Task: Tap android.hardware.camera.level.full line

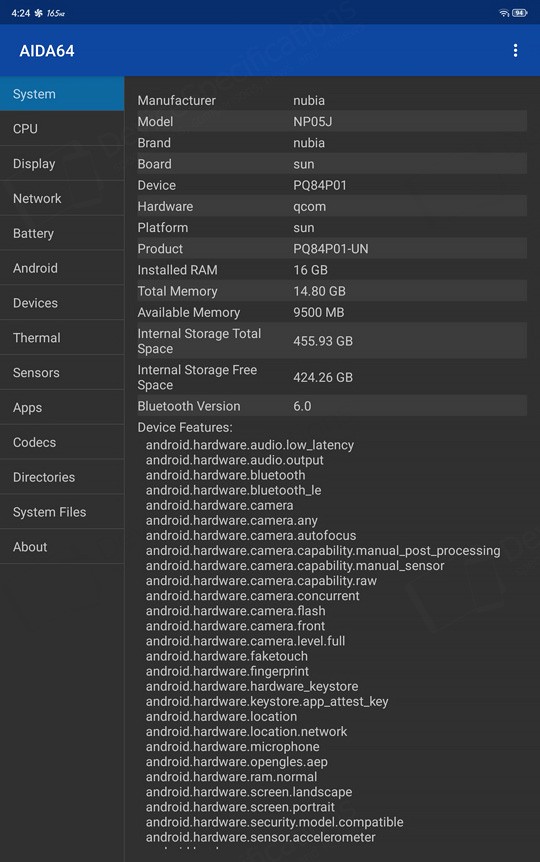Action: coord(245,641)
